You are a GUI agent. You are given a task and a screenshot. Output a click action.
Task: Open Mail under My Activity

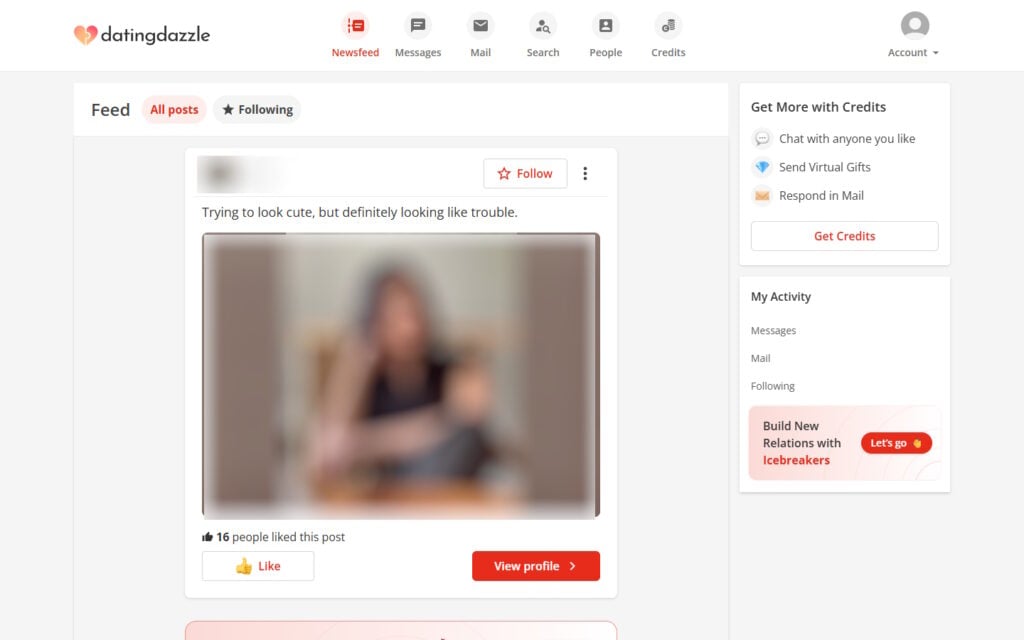[760, 358]
